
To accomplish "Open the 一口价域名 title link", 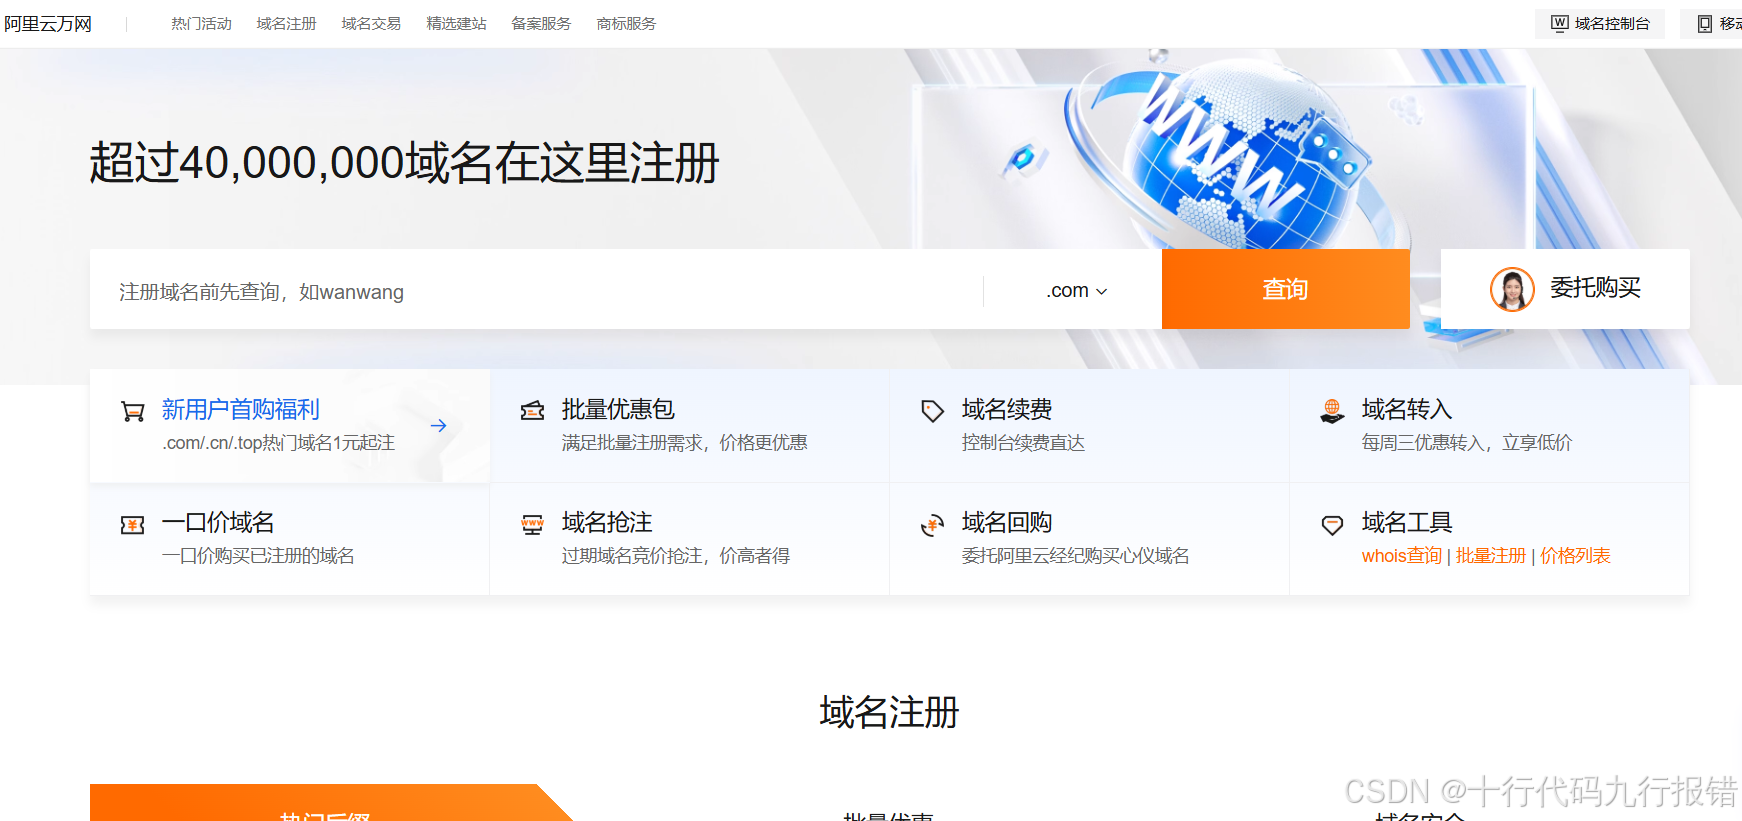I will 218,523.
